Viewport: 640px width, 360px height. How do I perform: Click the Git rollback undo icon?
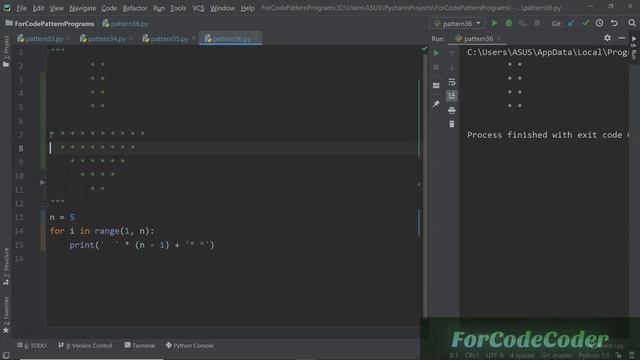tap(614, 23)
